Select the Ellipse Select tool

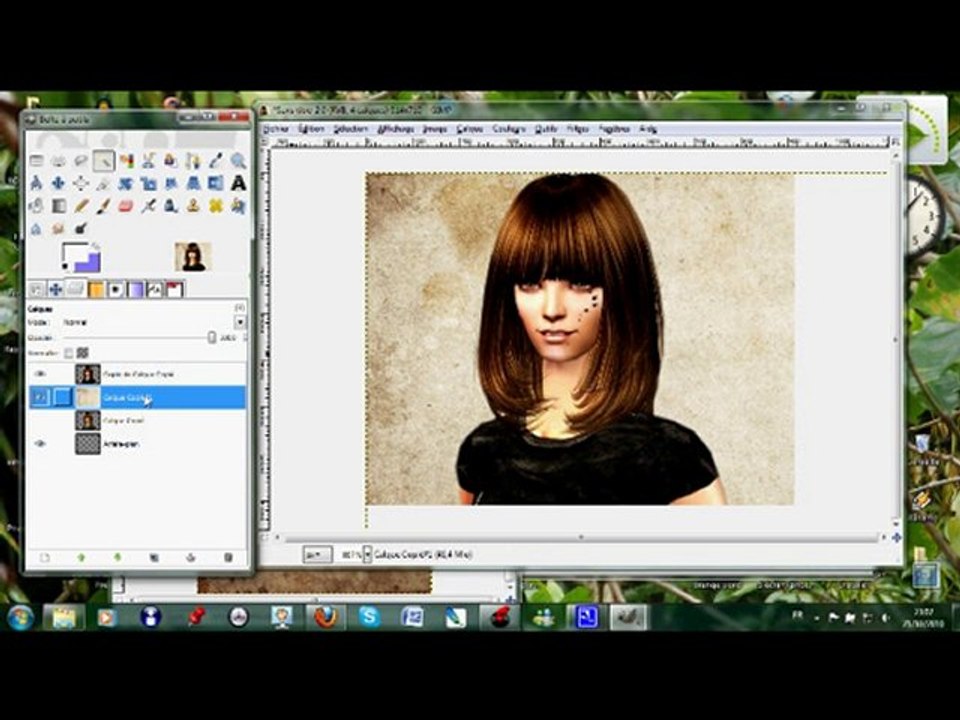58,161
